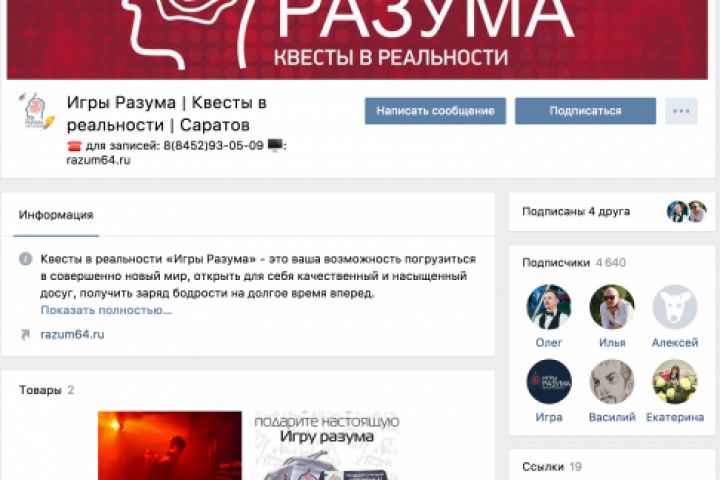Viewport: 720px width, 480px height.
Task: Open Василий's sketch portrait avatar
Action: tap(612, 382)
